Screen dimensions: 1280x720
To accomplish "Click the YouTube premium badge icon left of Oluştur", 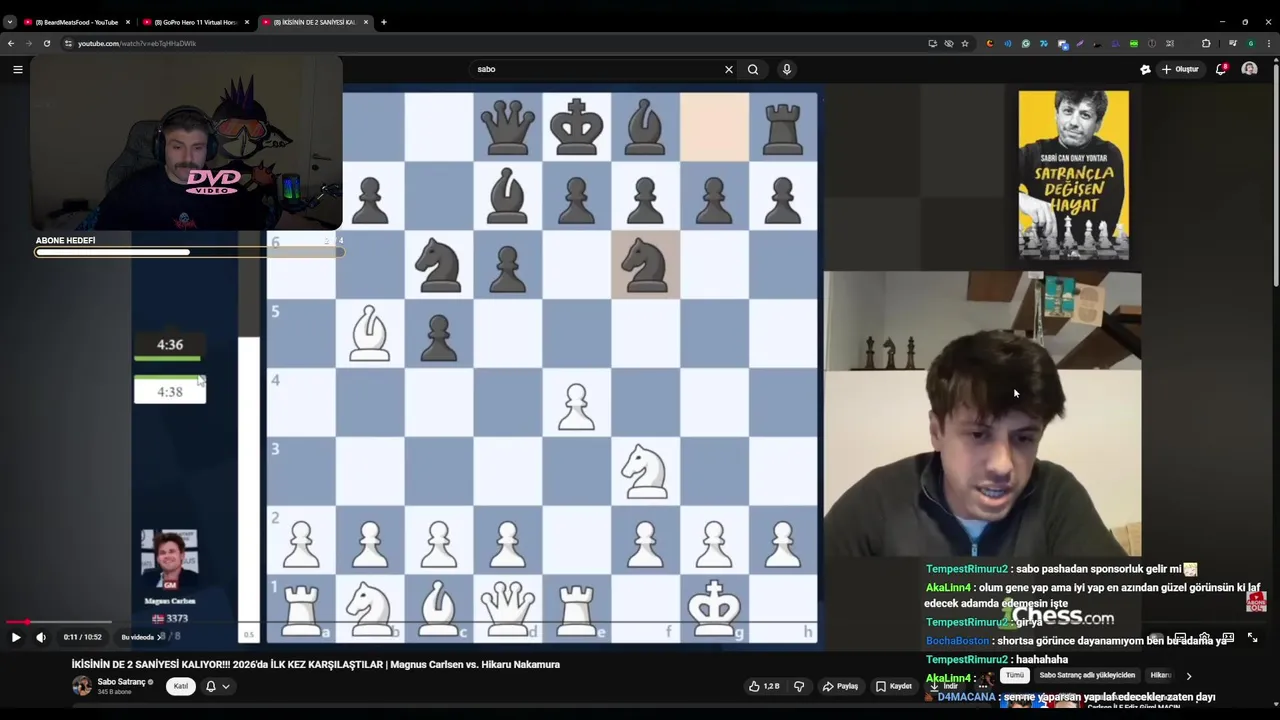I will point(1145,69).
